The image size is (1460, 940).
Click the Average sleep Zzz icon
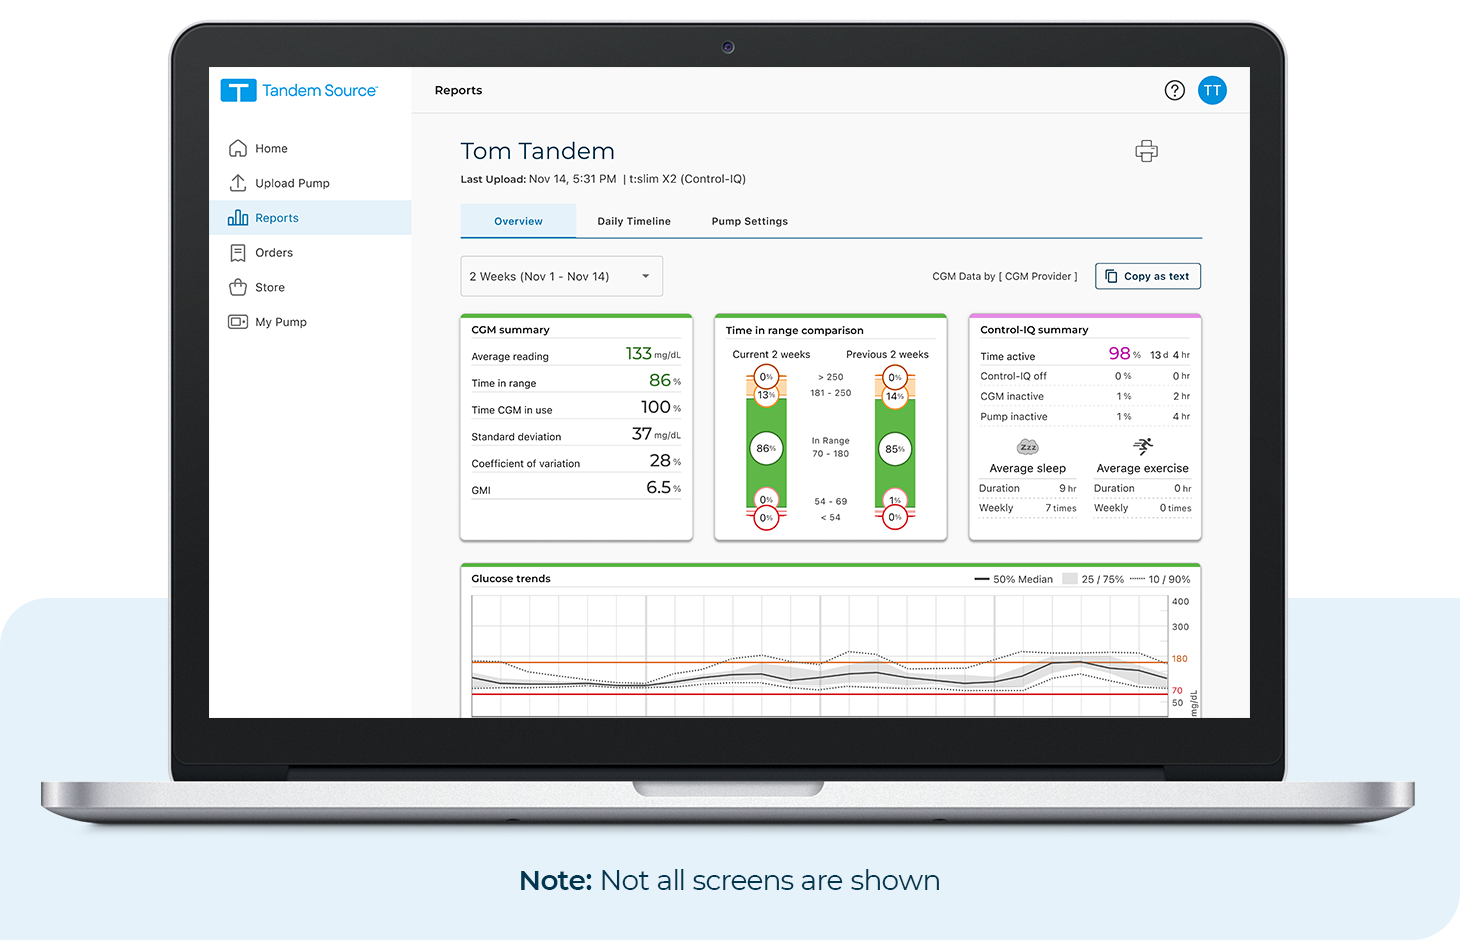coord(1026,447)
